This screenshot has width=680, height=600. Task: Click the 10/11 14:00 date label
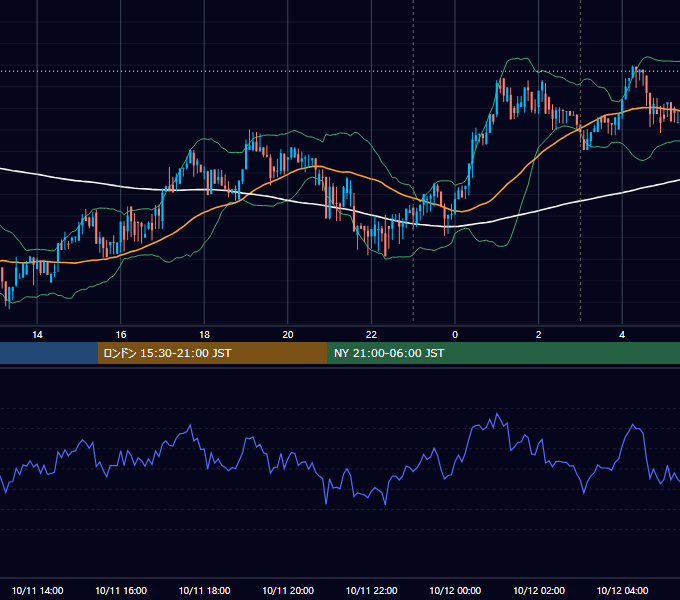click(x=37, y=590)
